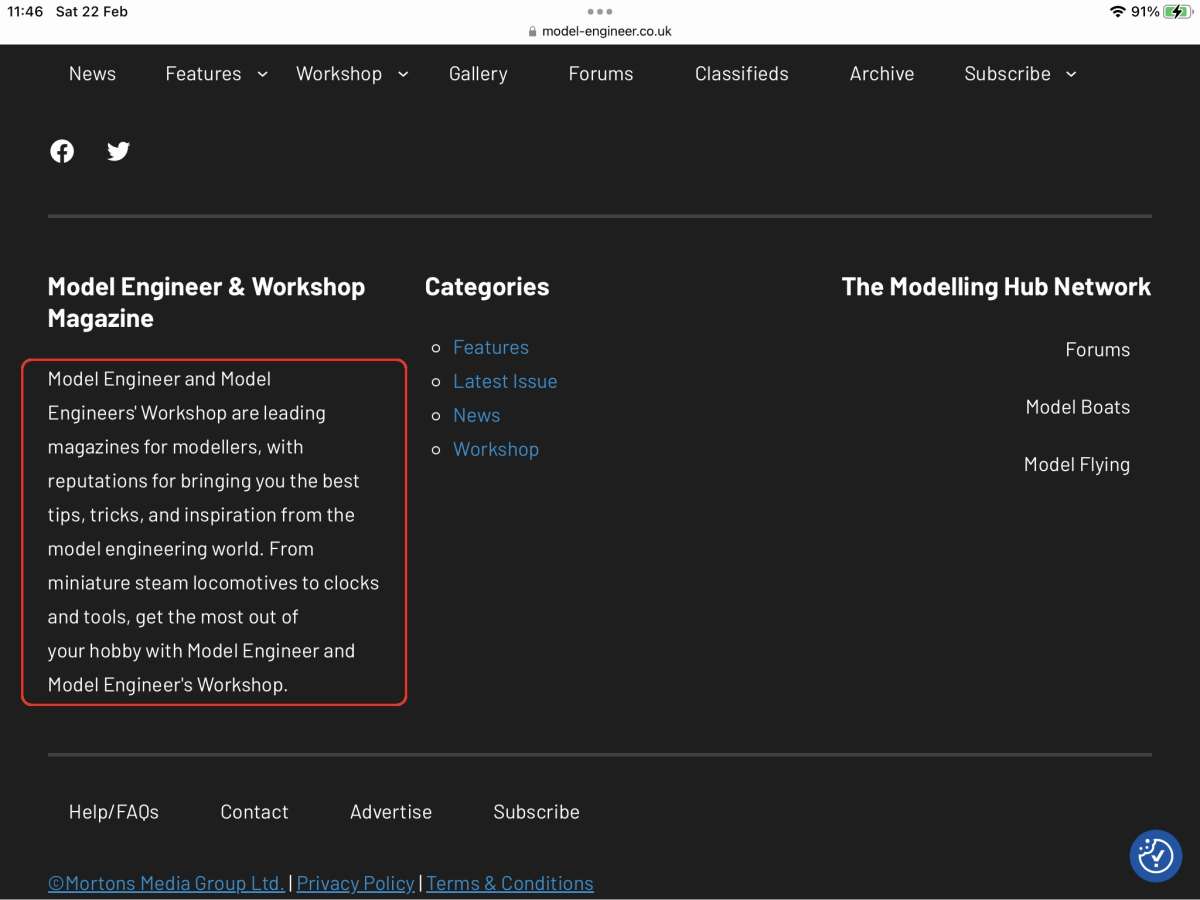Screen dimensions: 1200x900
Task: Open the Mortons Media Group Ltd. link
Action: [166, 883]
